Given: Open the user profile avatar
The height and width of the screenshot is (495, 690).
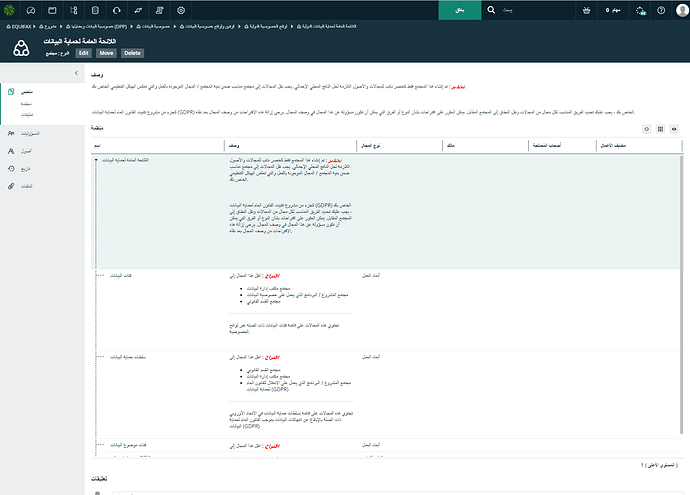Looking at the screenshot, I should (682, 10).
